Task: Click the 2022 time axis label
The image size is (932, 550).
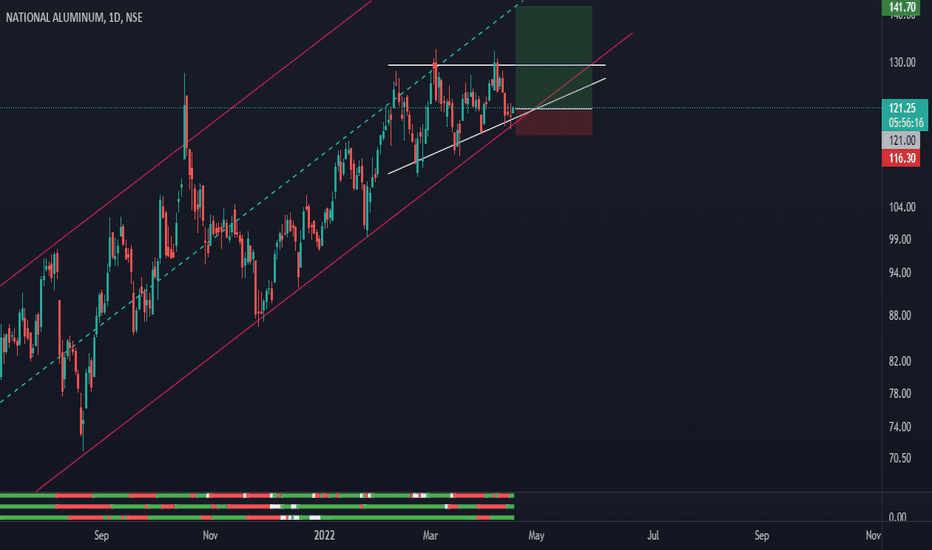Action: pyautogui.click(x=324, y=535)
